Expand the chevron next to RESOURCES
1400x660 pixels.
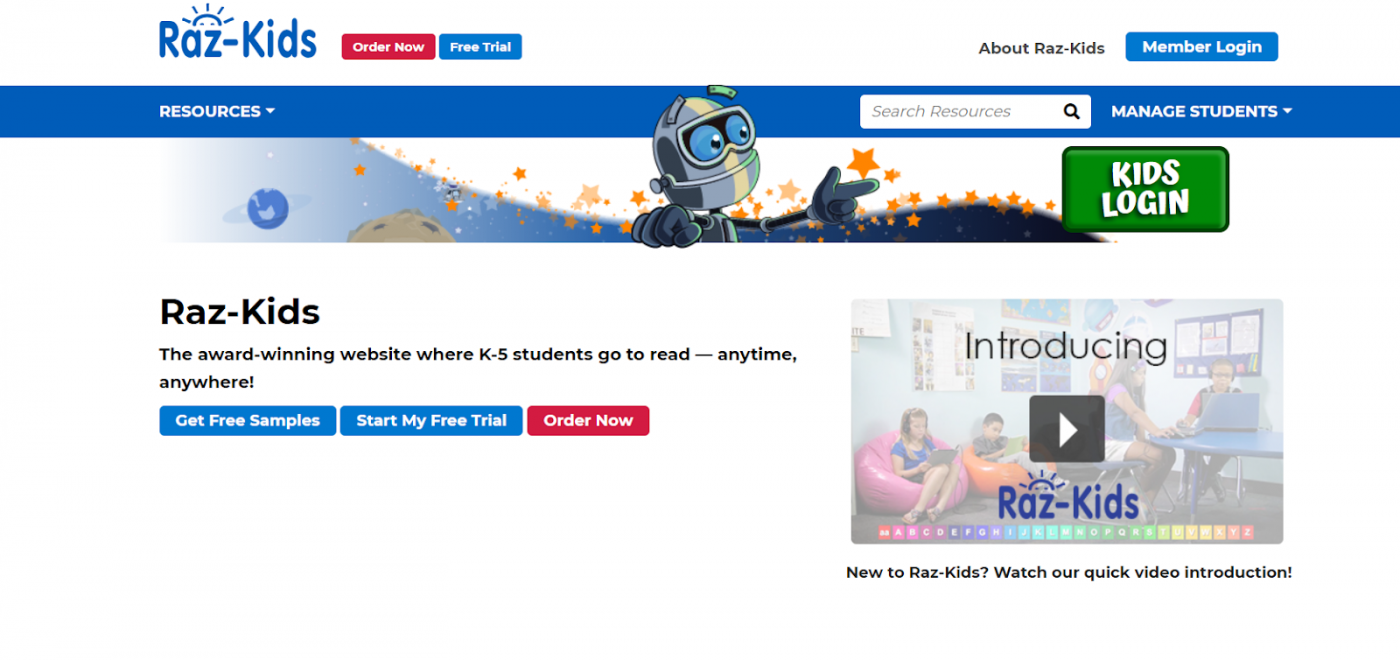271,111
